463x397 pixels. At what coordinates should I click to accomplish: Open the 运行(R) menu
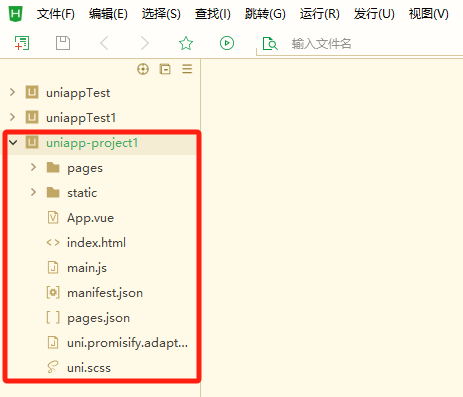pyautogui.click(x=319, y=14)
